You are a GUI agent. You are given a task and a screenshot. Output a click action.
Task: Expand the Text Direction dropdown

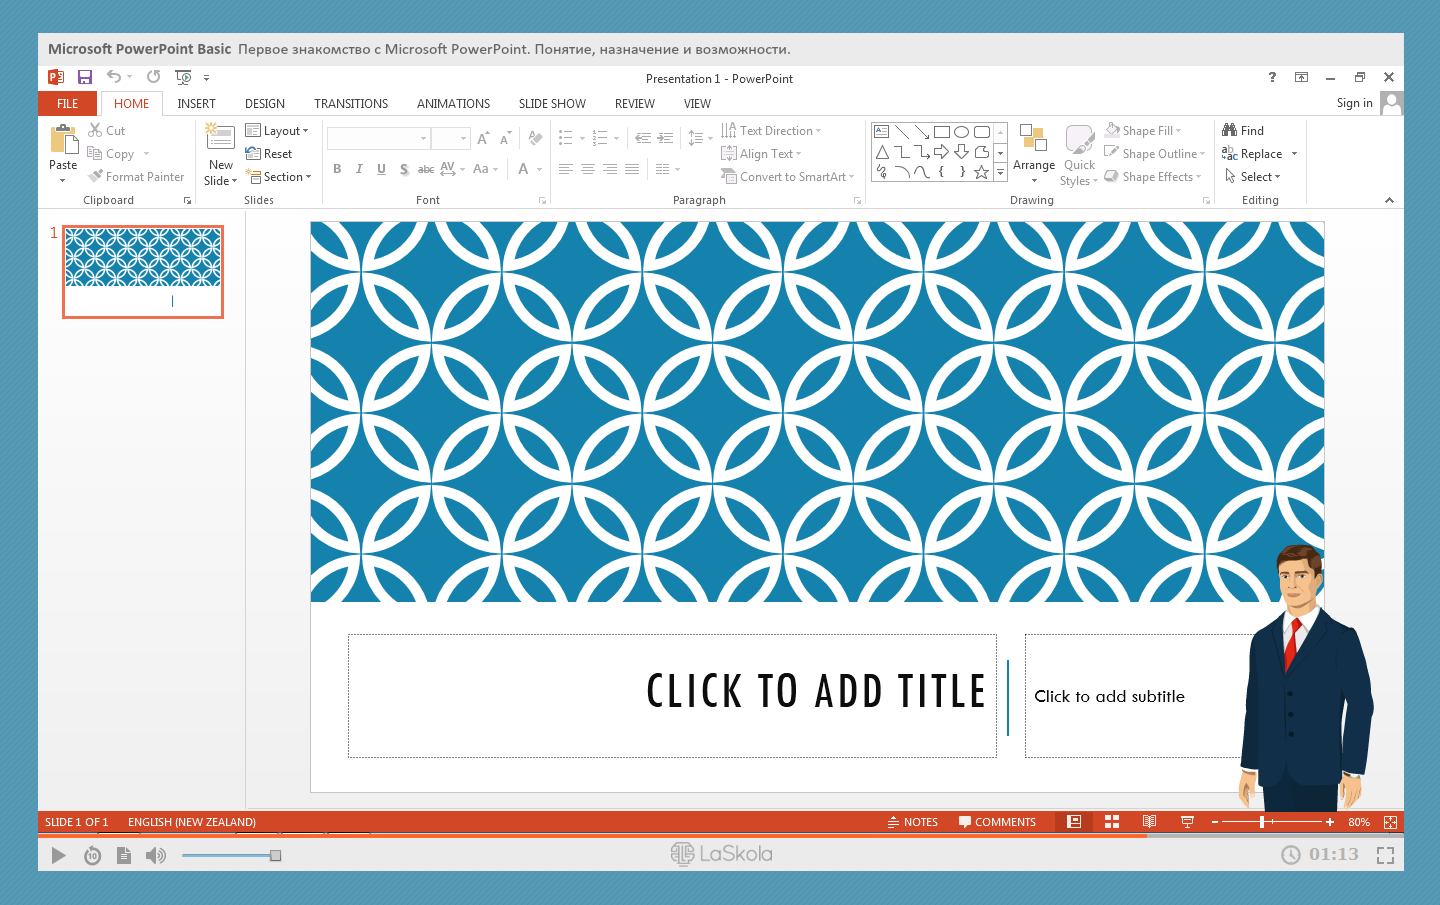[771, 131]
